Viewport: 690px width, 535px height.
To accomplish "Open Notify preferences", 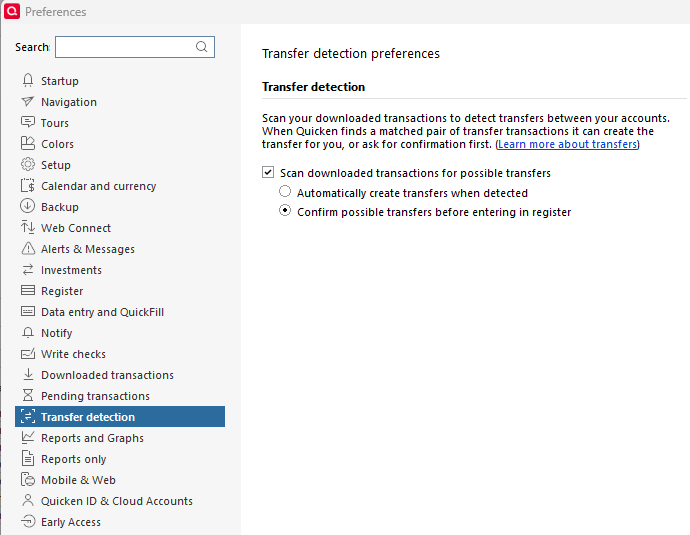I will click(57, 333).
